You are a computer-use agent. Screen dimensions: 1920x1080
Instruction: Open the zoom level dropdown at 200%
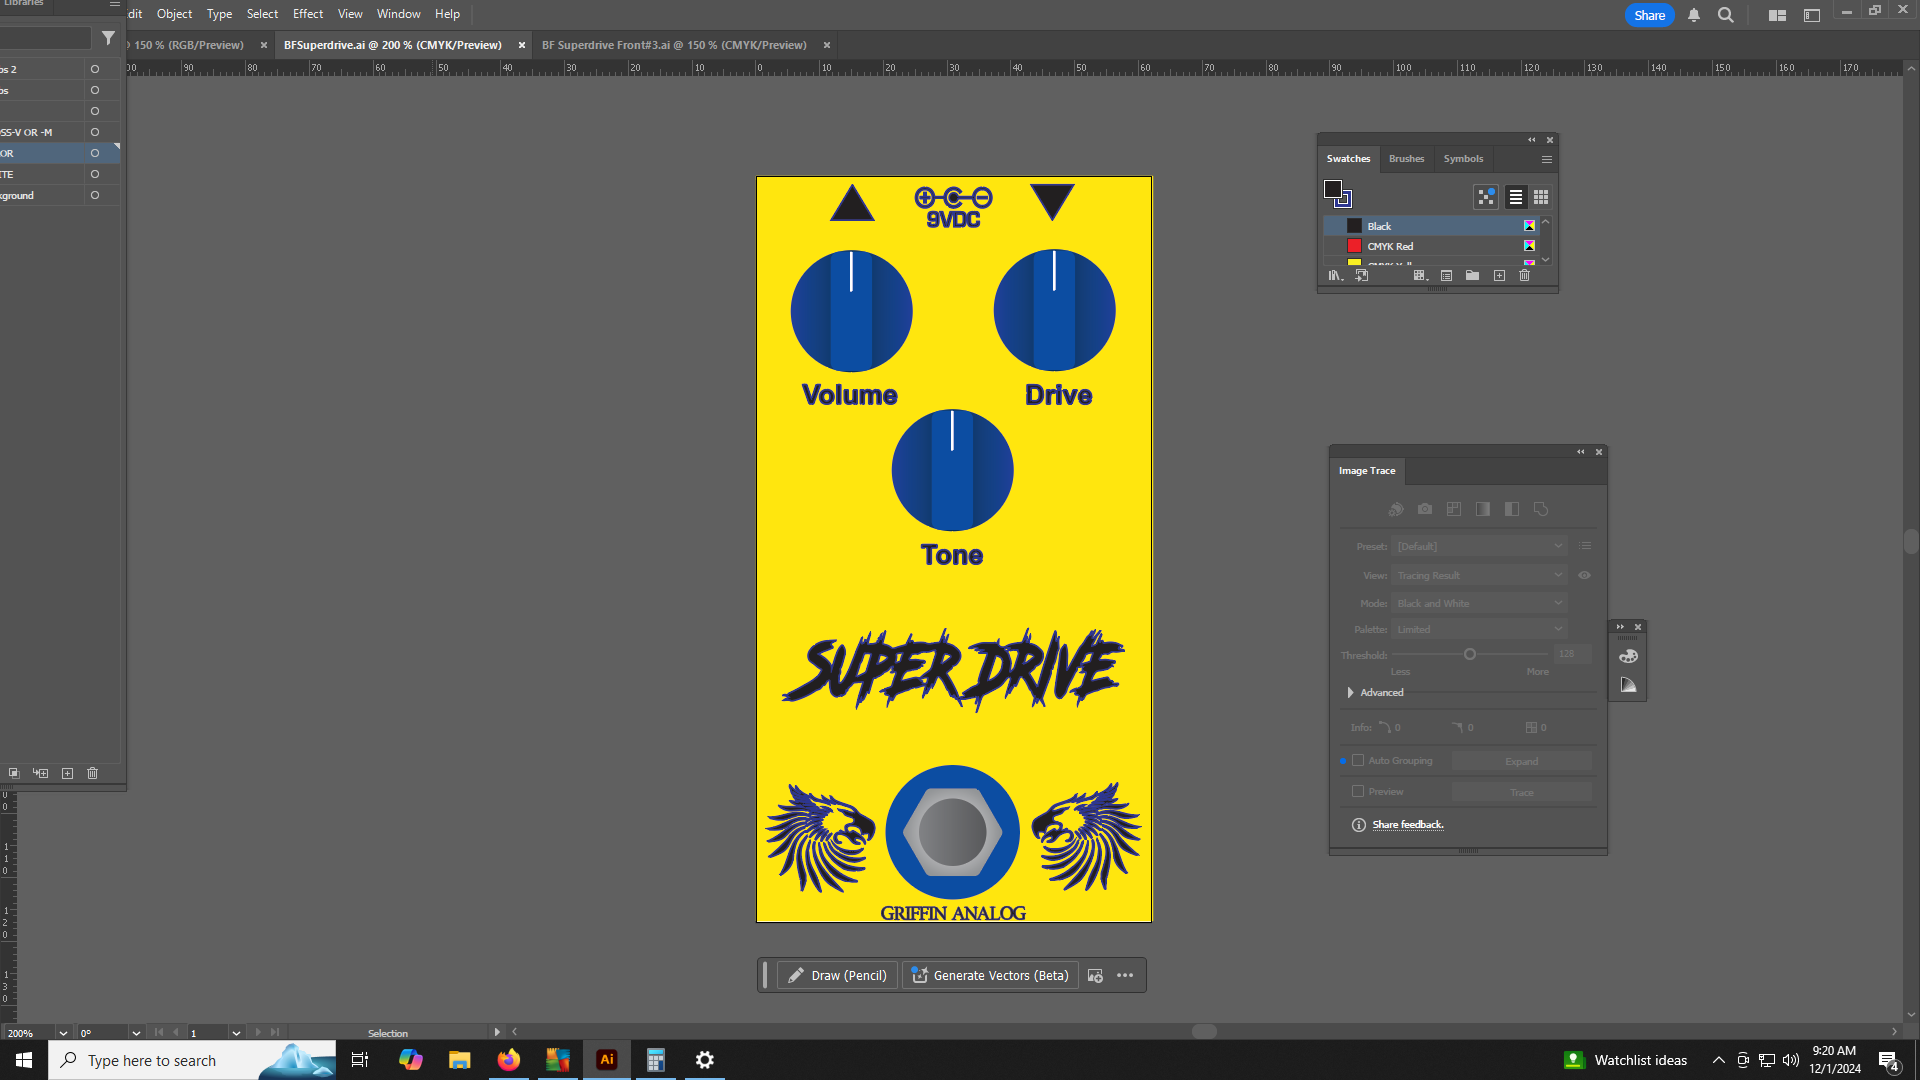tap(63, 1033)
